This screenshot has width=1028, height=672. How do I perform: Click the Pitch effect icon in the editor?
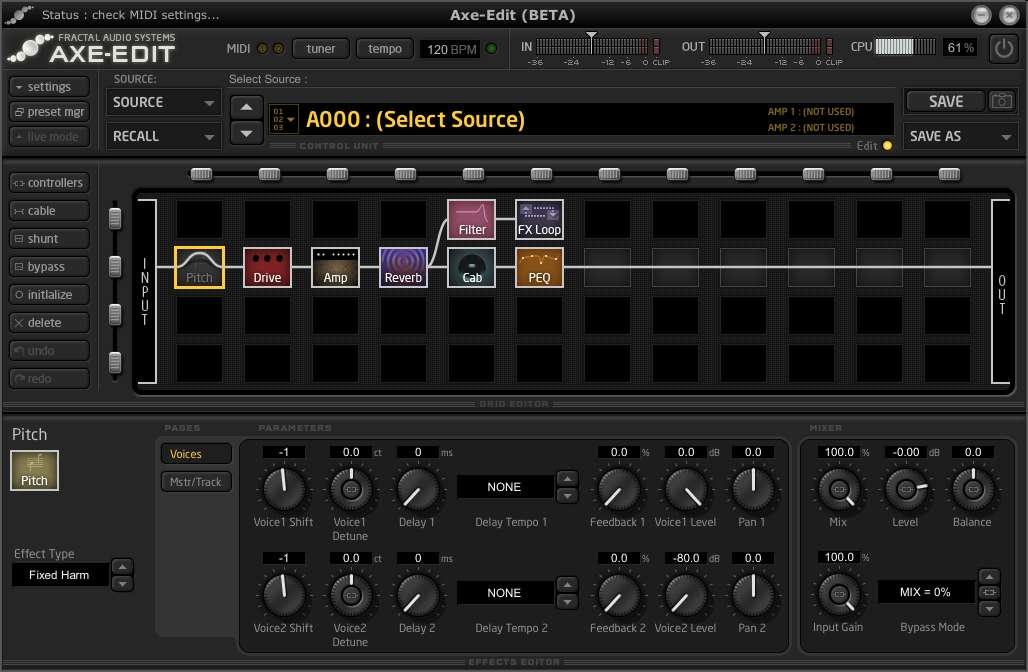(34, 470)
